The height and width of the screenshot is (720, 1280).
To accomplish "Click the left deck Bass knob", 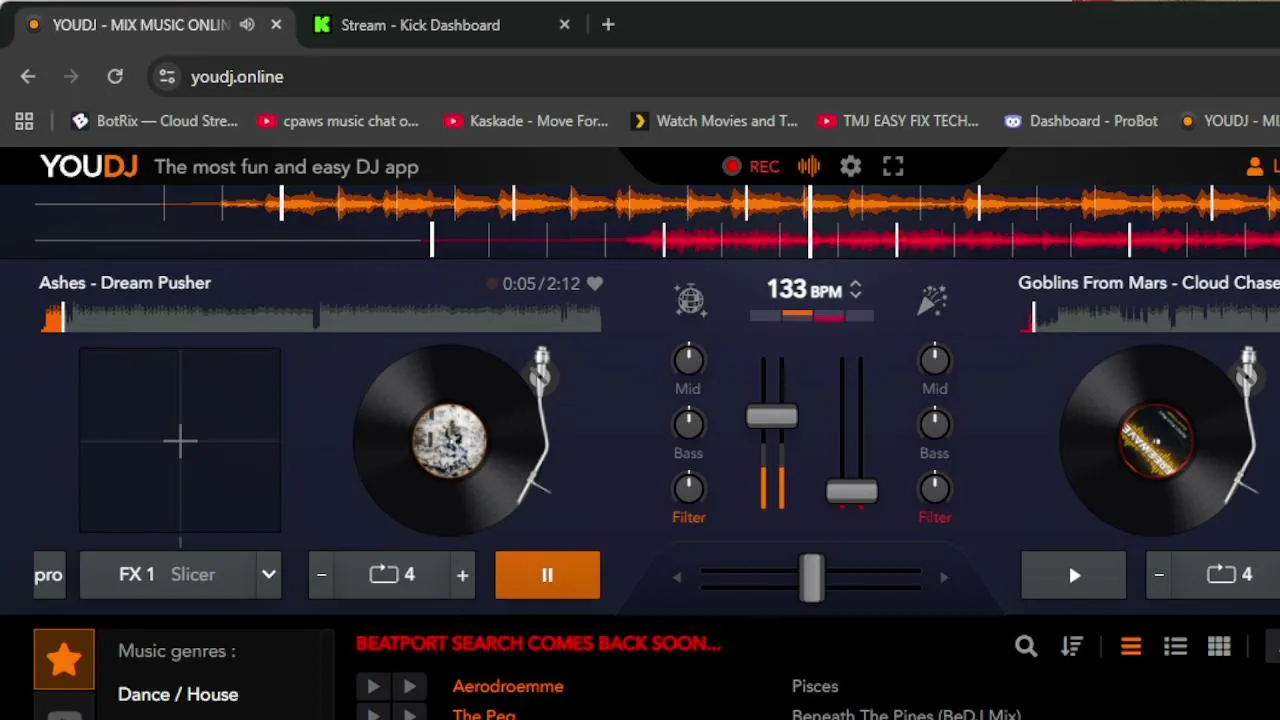I will 688,425.
